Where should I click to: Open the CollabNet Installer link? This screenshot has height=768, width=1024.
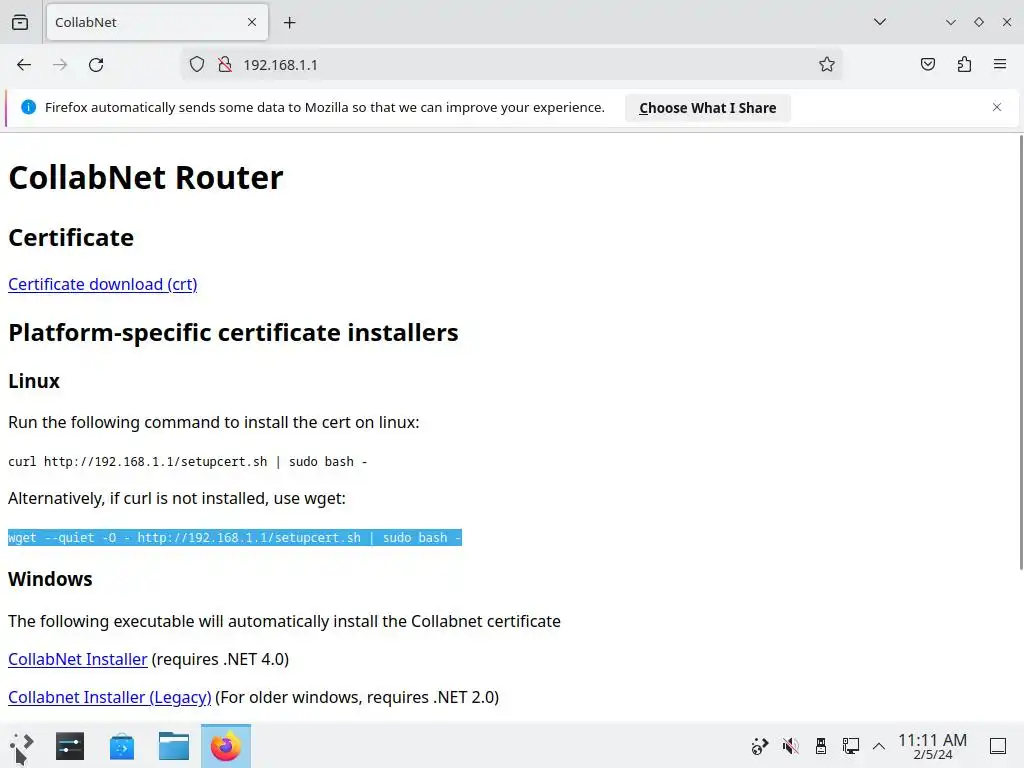78,659
